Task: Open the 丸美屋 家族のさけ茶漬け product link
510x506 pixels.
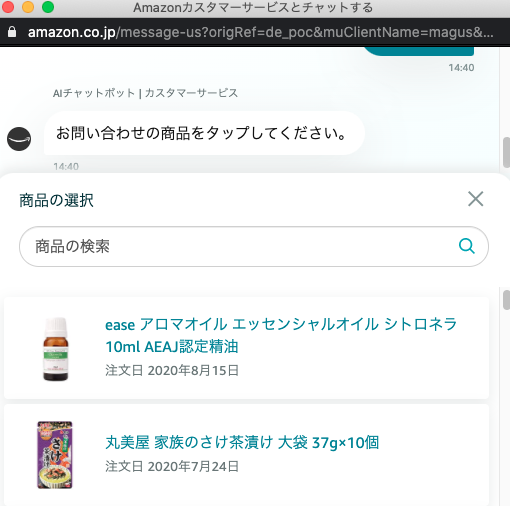Action: pos(242,443)
